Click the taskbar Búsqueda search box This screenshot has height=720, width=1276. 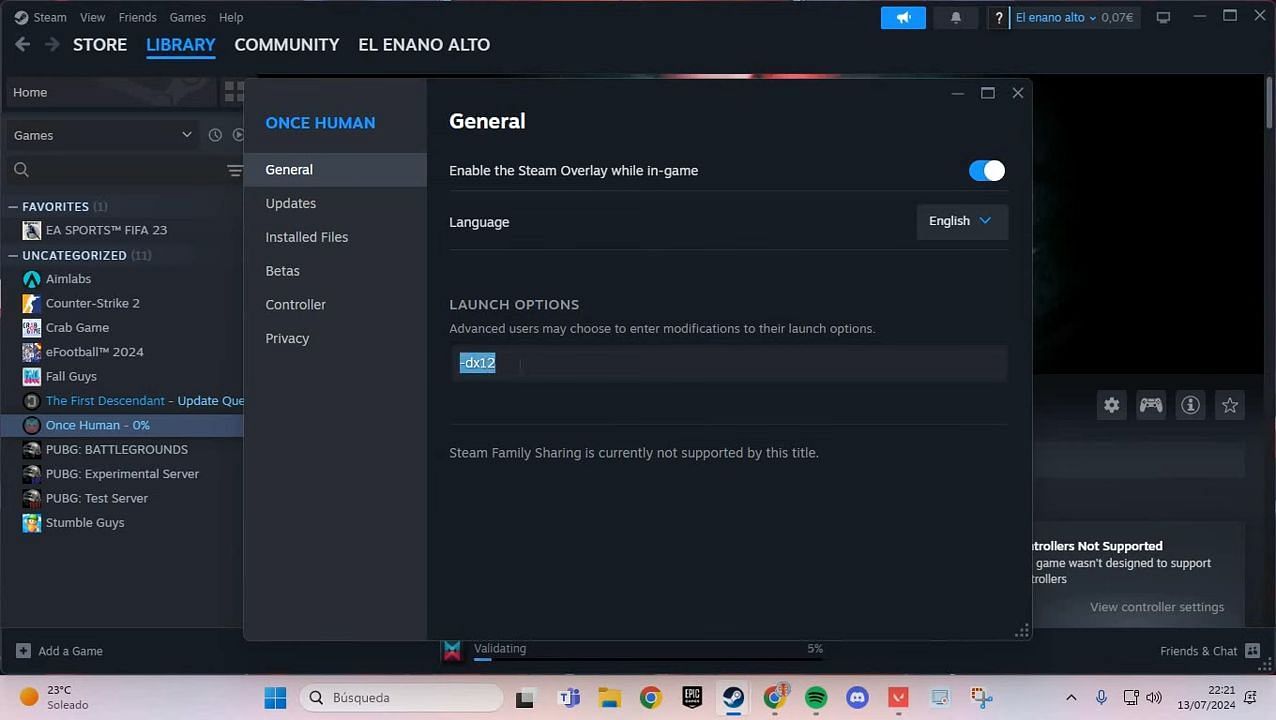[x=402, y=698]
